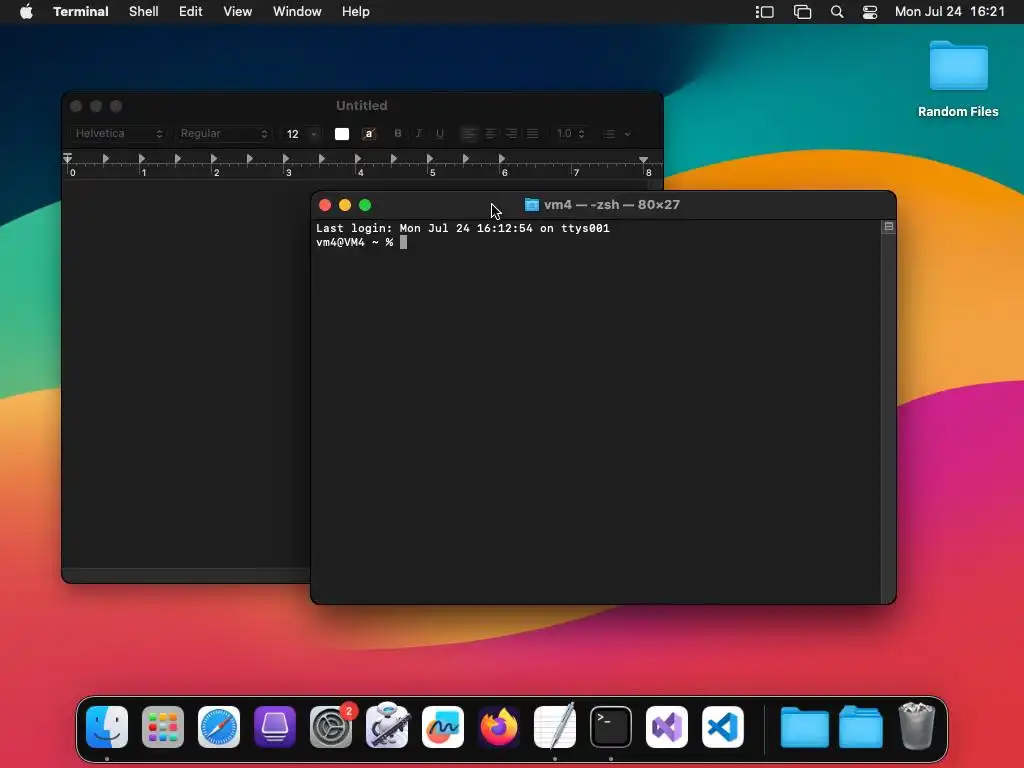Screen dimensions: 1024x768
Task: Open Stage Manager icon in menu bar
Action: 765,12
